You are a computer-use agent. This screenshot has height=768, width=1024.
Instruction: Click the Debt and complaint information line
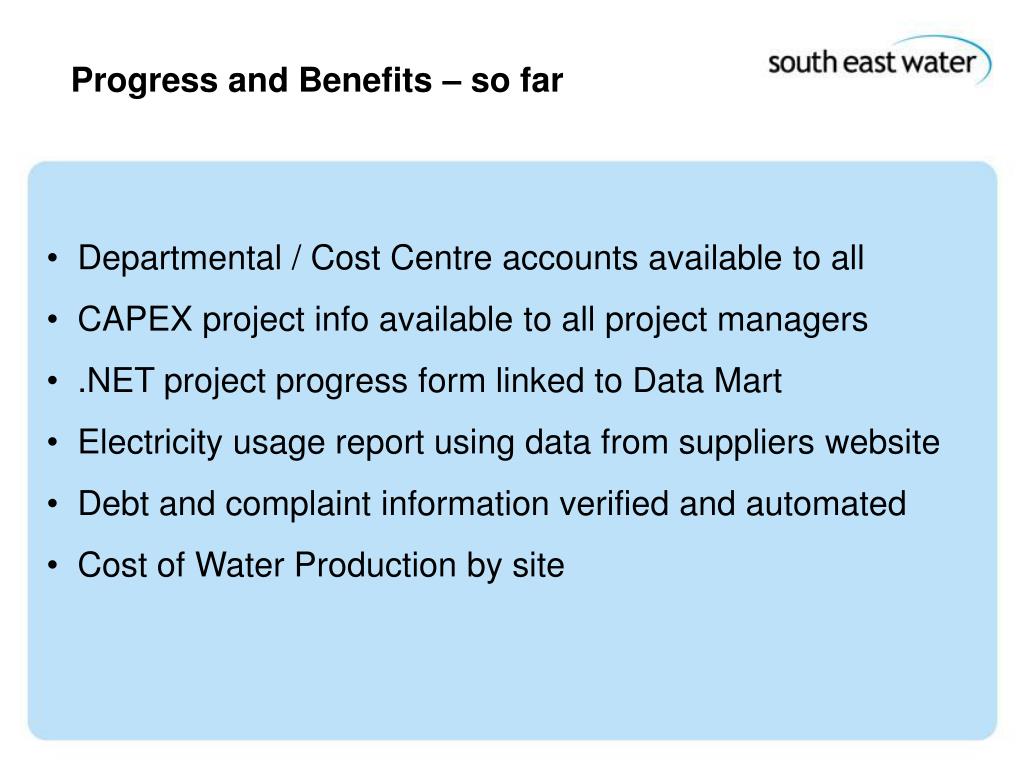(492, 504)
